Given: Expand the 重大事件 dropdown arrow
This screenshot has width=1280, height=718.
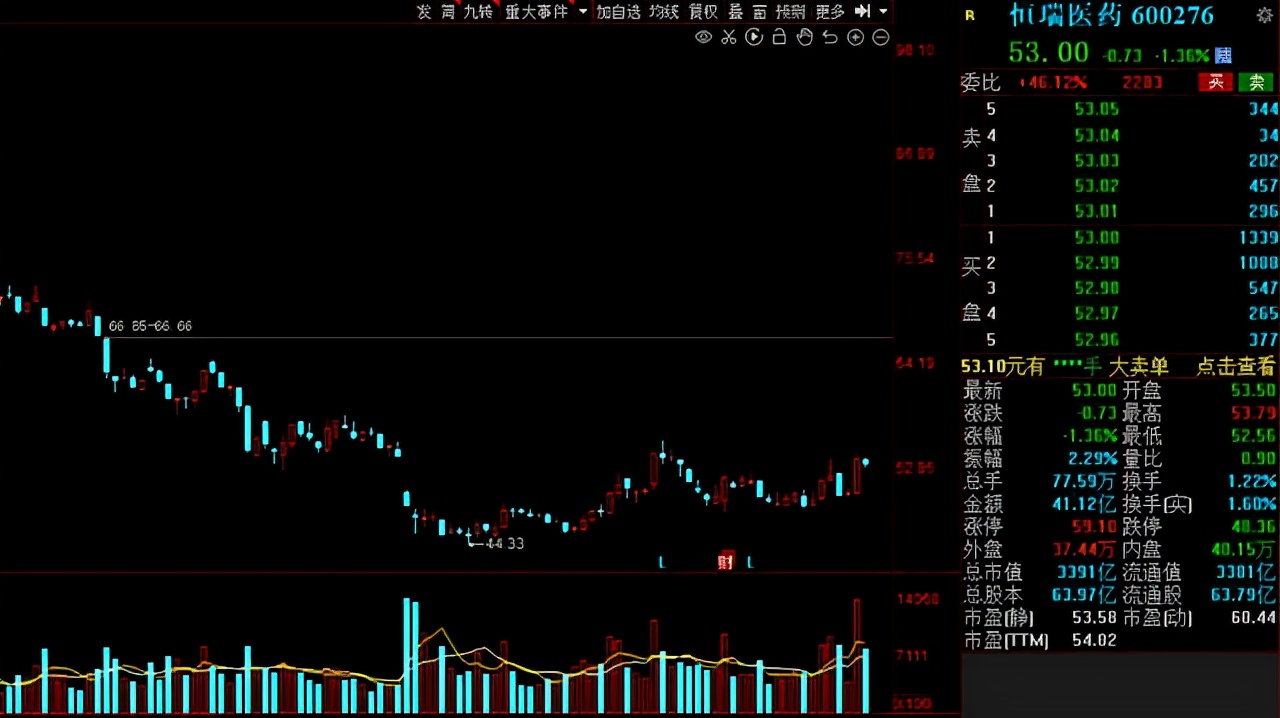Looking at the screenshot, I should [583, 12].
